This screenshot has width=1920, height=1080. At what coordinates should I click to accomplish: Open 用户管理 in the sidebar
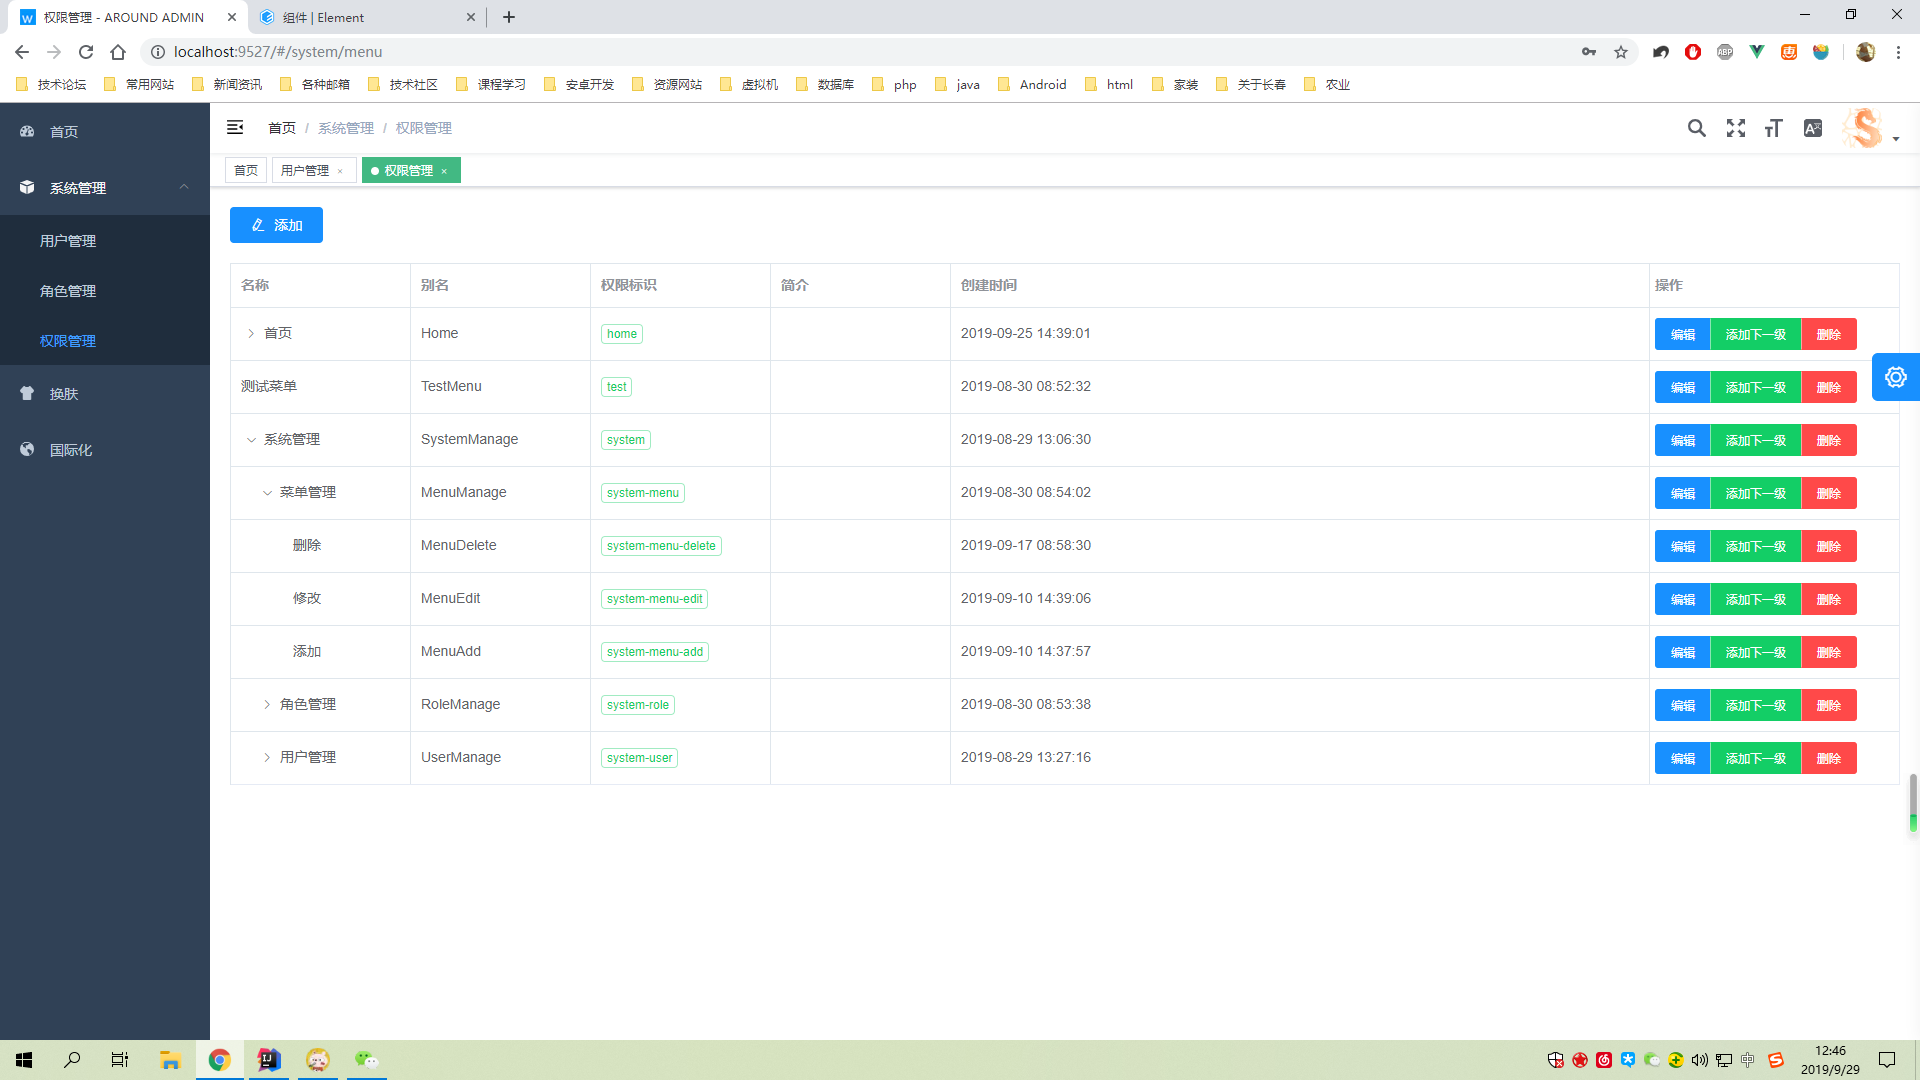point(105,241)
